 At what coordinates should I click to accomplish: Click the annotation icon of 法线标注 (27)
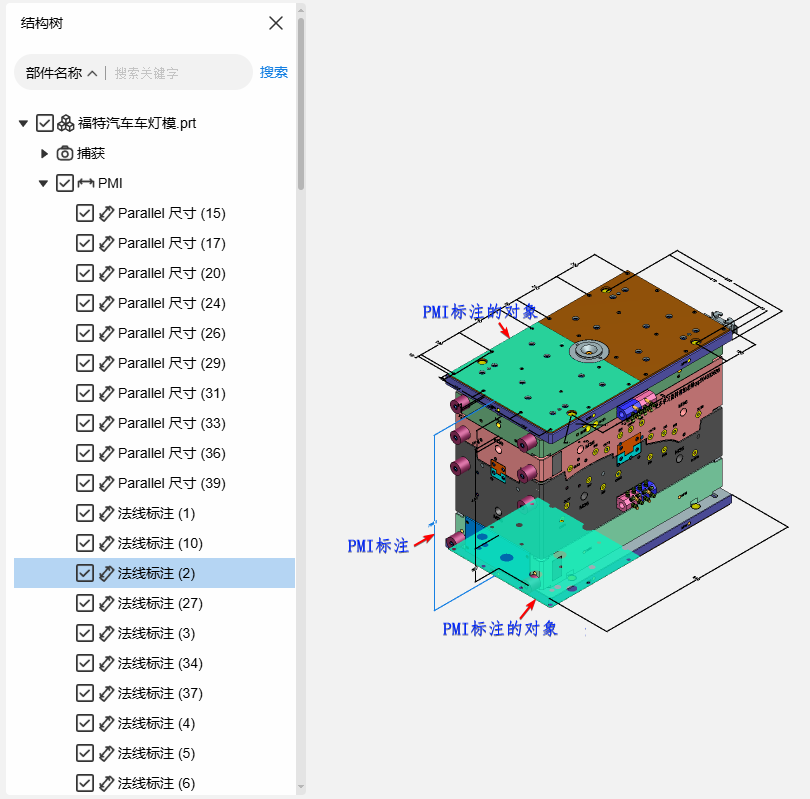(106, 603)
